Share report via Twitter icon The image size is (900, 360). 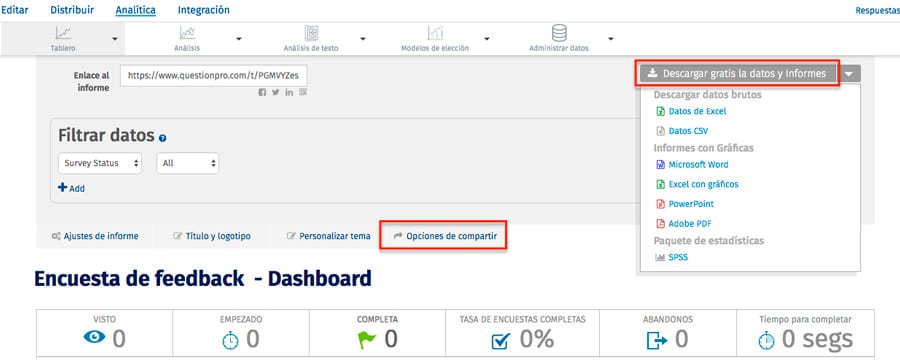pyautogui.click(x=276, y=92)
